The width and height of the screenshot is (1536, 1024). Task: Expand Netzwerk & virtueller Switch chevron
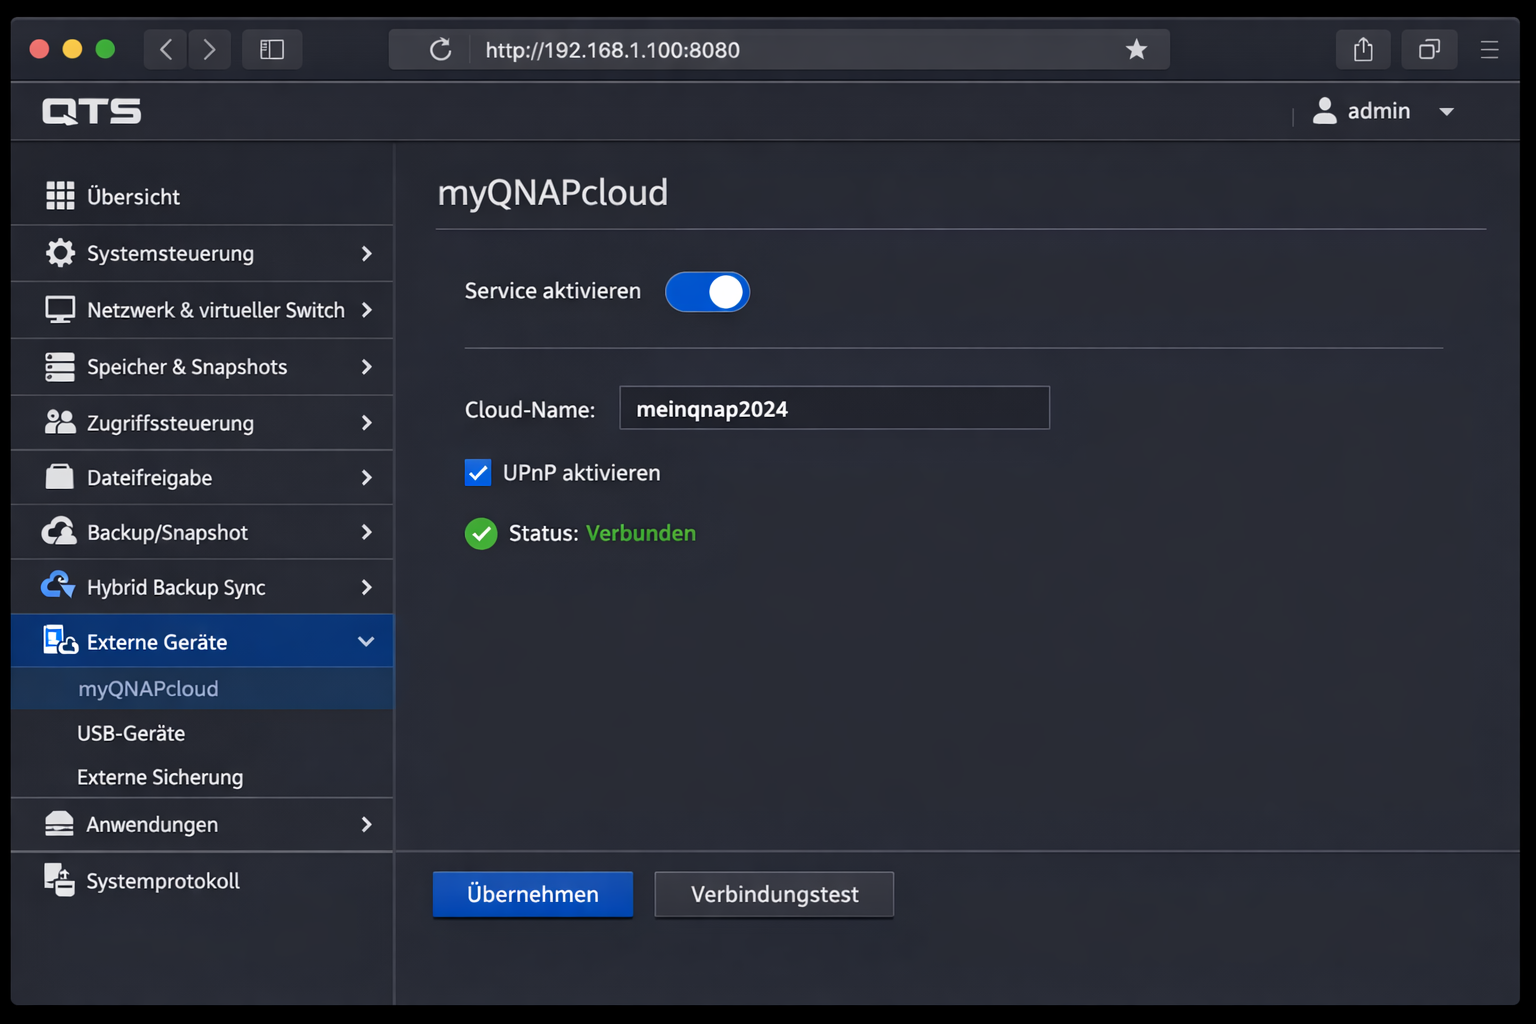tap(367, 310)
